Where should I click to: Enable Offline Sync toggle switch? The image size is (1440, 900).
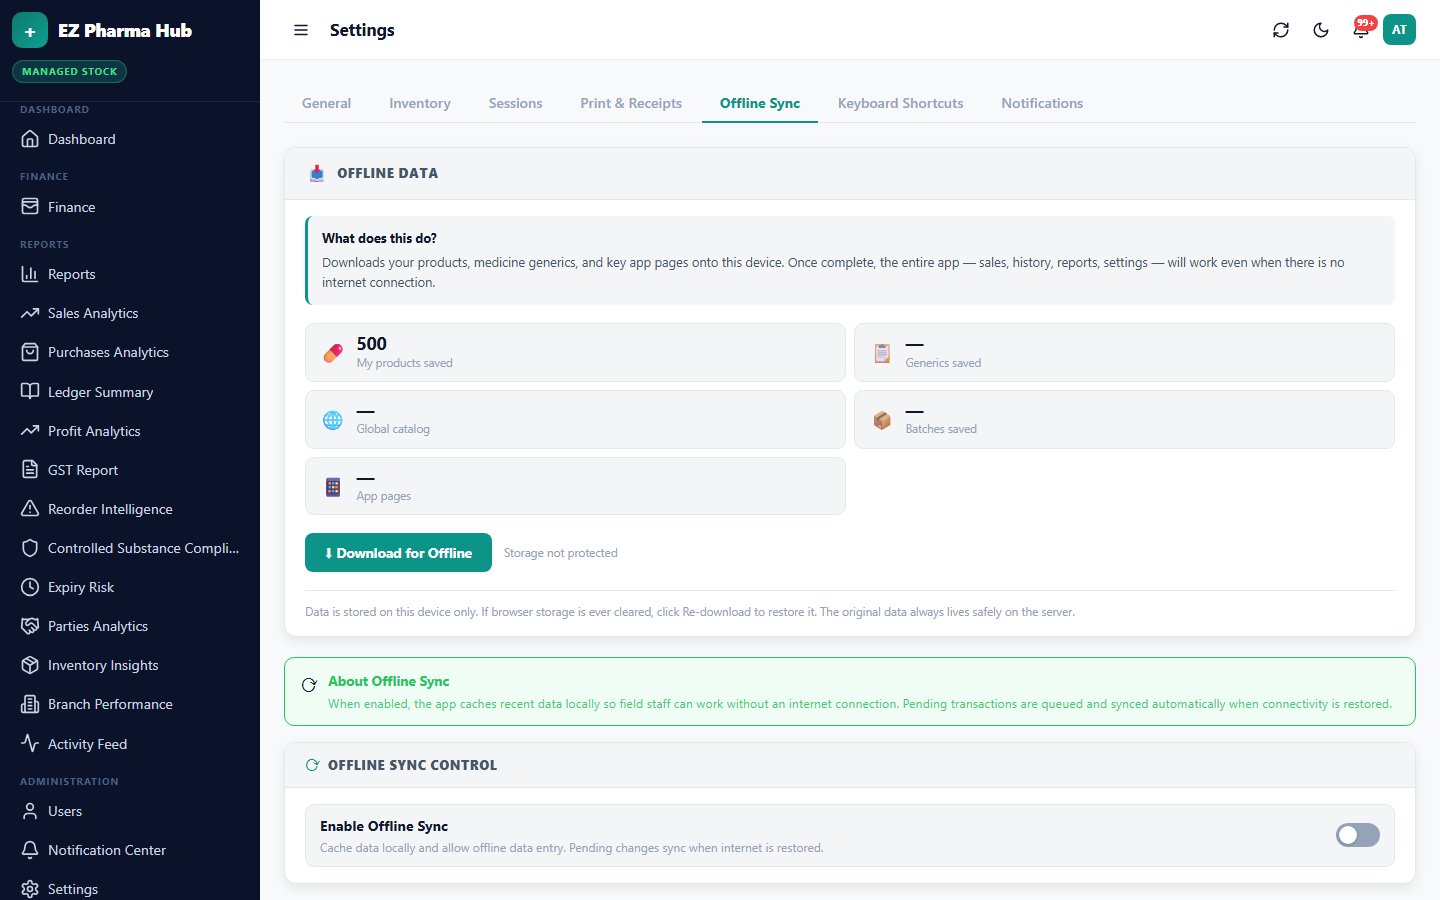coord(1358,835)
